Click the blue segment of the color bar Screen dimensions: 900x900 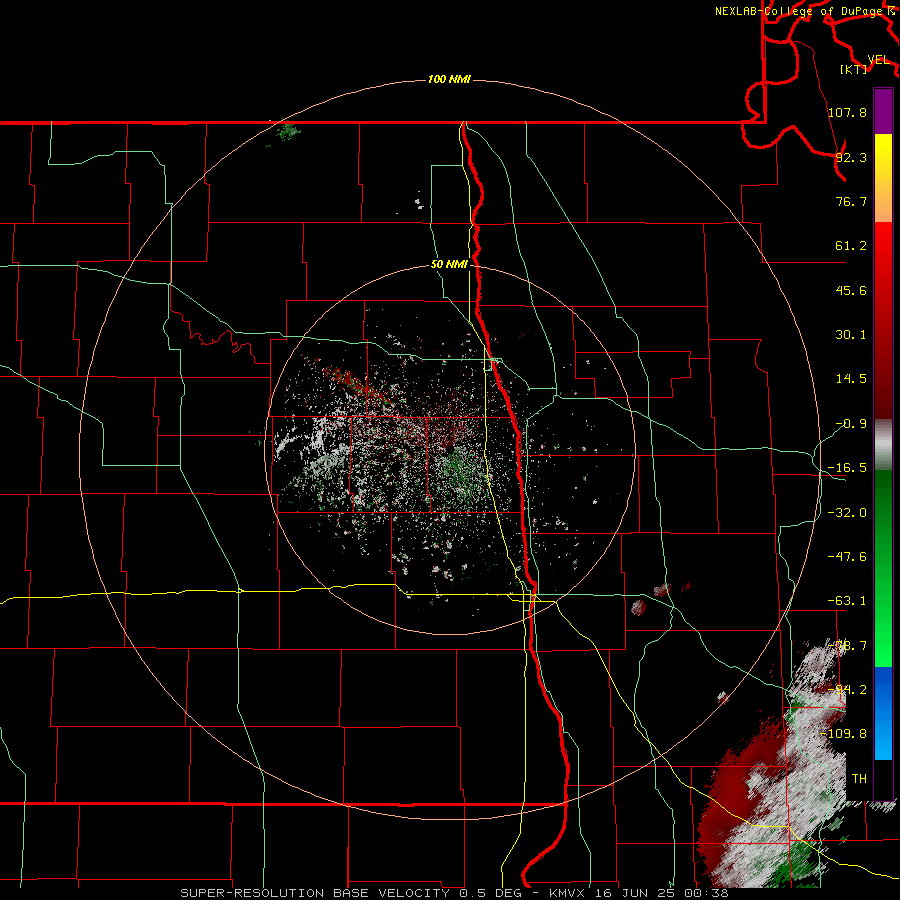[883, 713]
